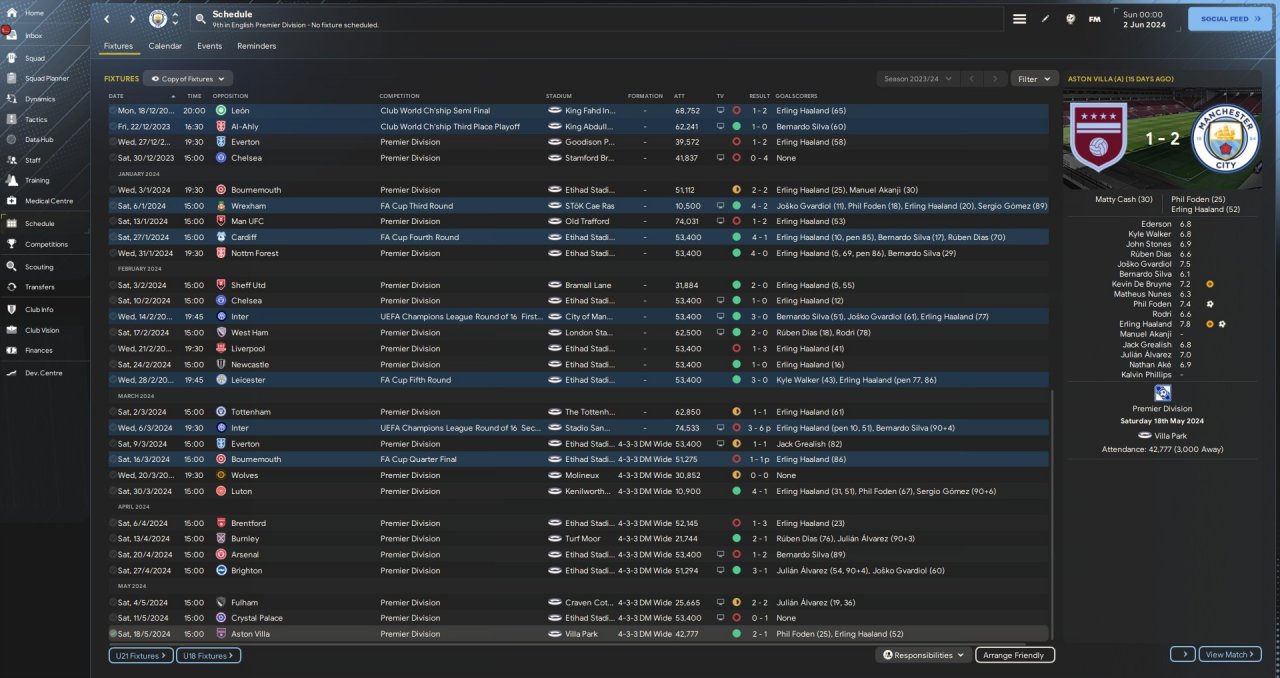Open Club Info in sidebar
Image resolution: width=1280 pixels, height=678 pixels.
pyautogui.click(x=39, y=310)
